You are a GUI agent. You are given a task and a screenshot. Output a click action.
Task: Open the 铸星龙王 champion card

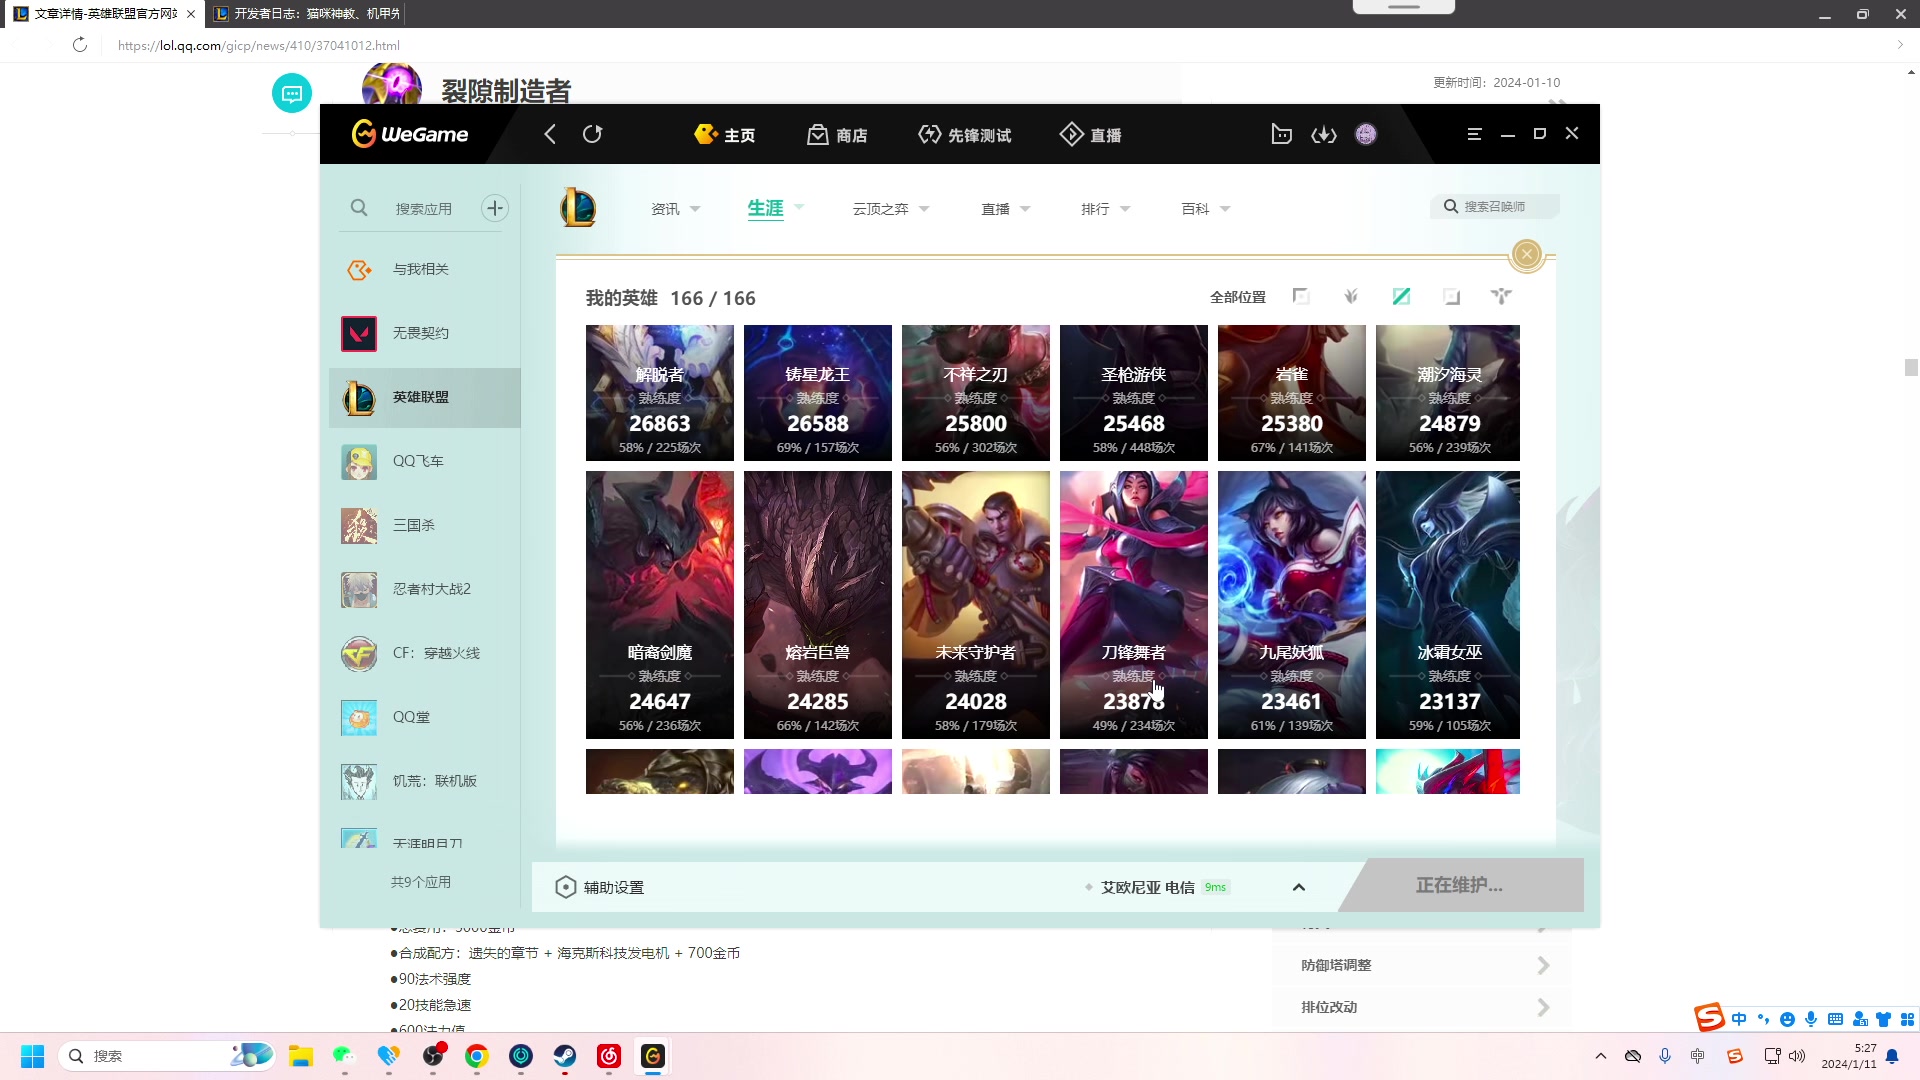tap(818, 393)
